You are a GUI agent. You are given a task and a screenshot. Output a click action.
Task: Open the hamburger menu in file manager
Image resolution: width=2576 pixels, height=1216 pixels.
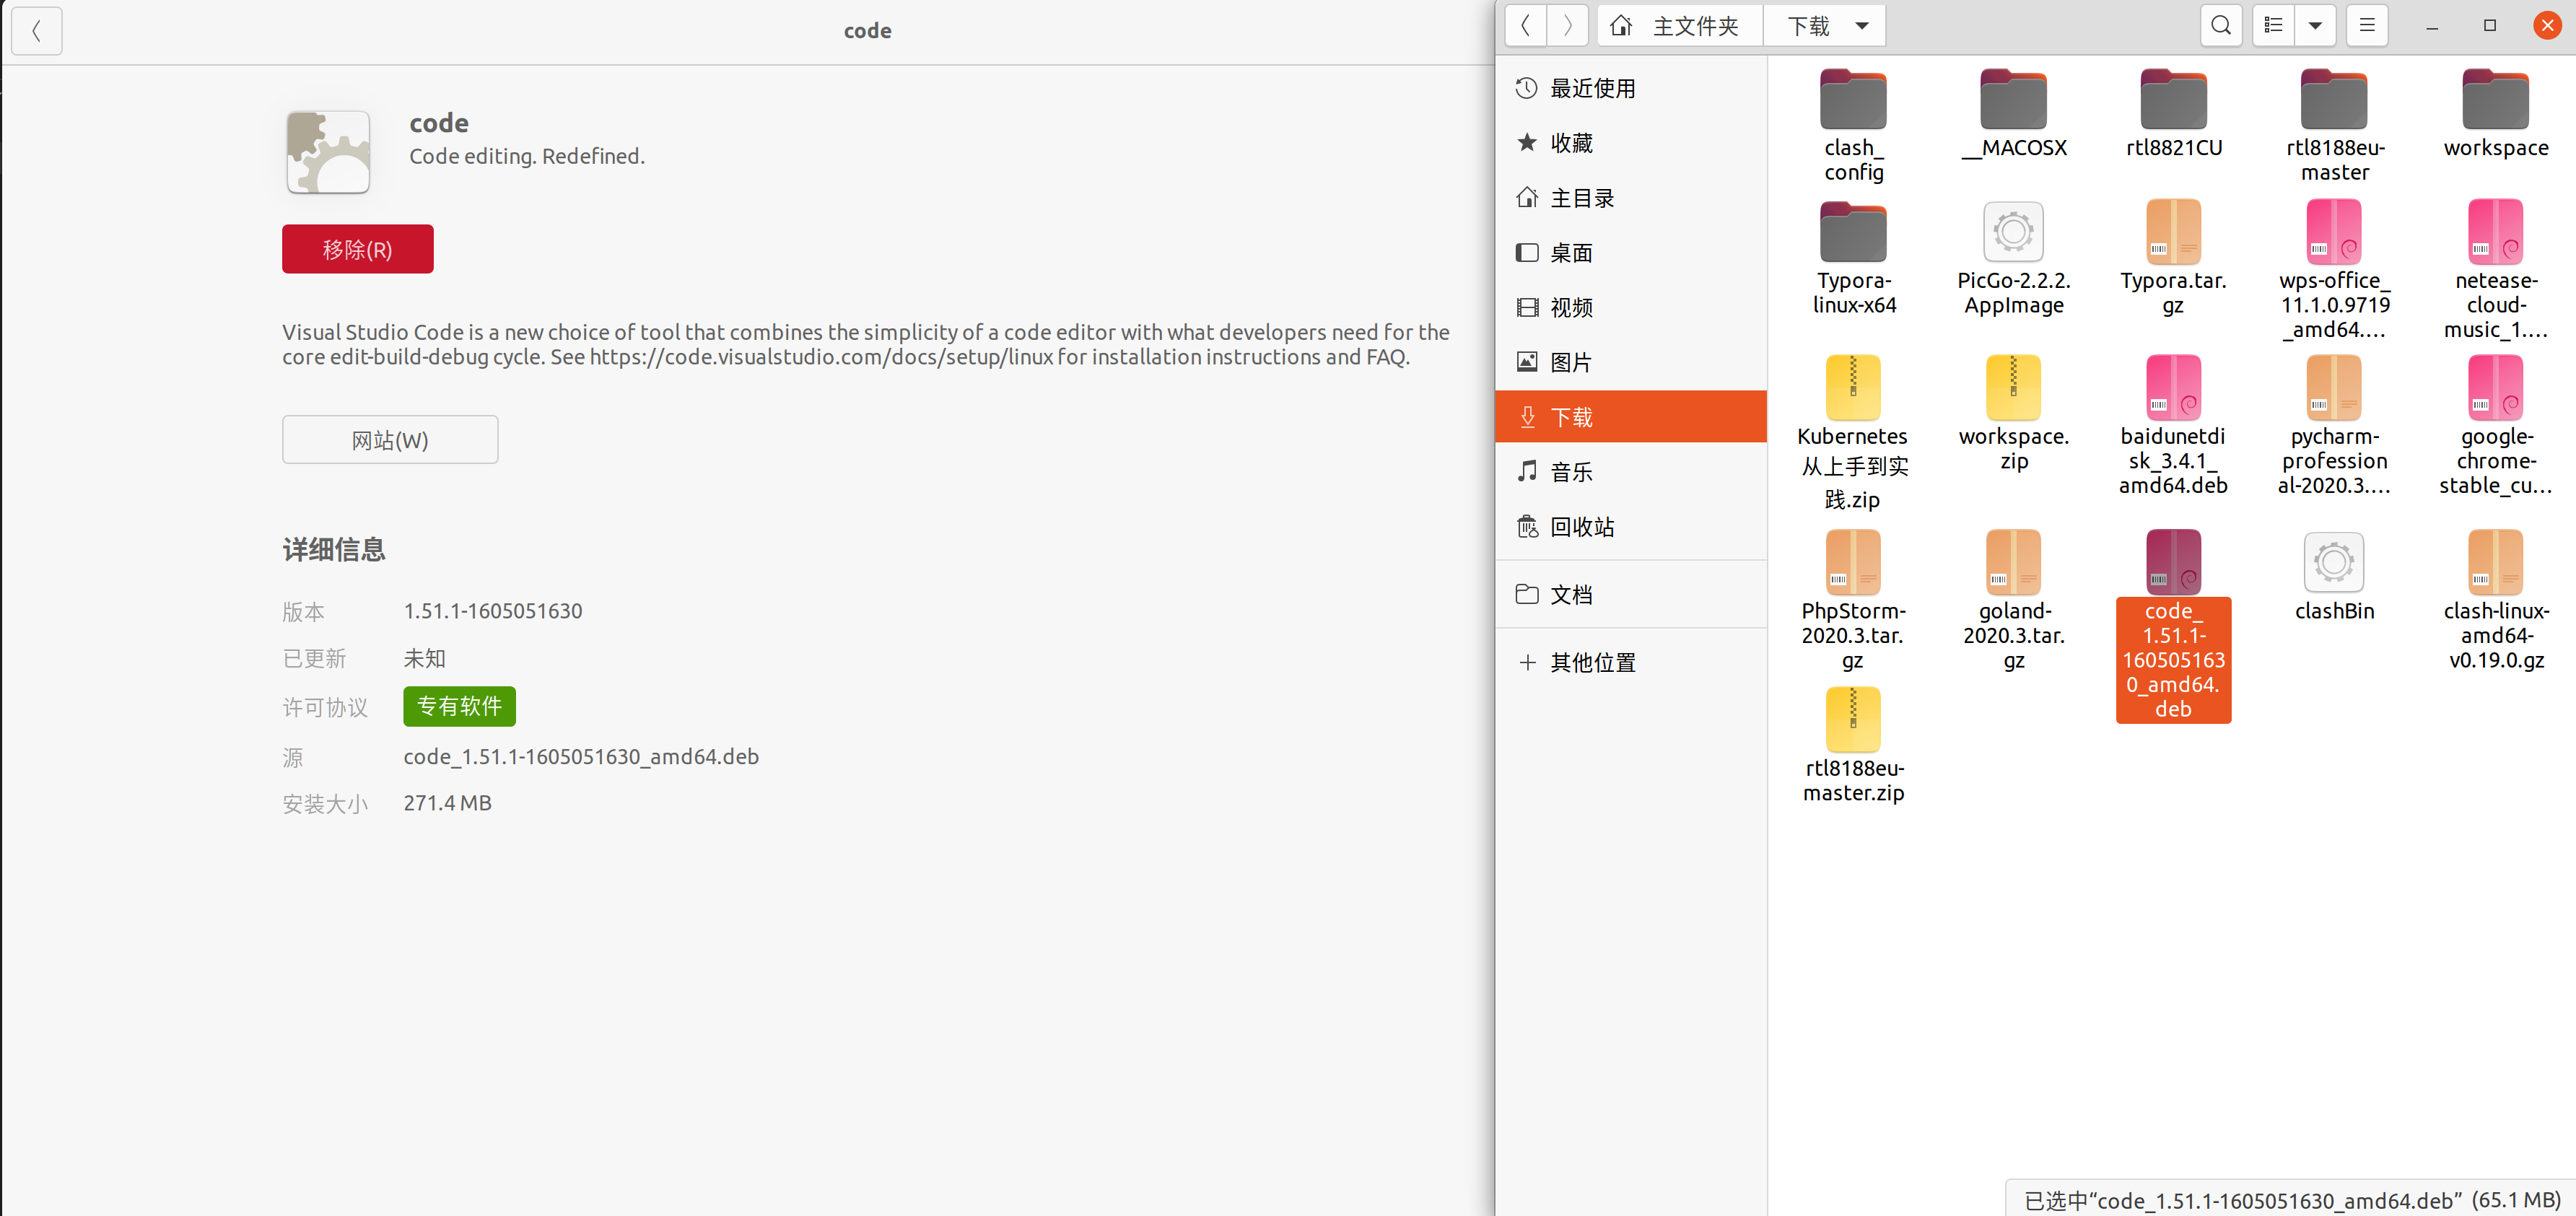[2366, 26]
